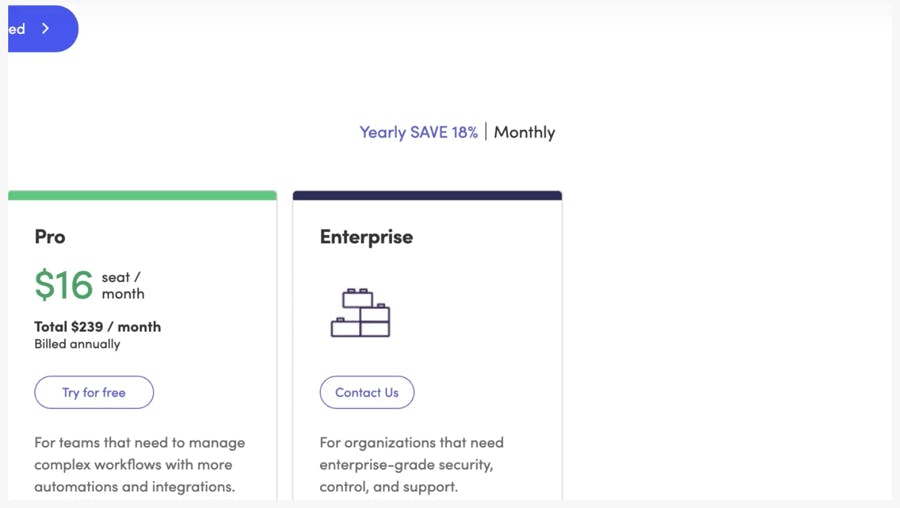Click the Billed annually note
Image resolution: width=900 pixels, height=508 pixels.
[x=77, y=344]
